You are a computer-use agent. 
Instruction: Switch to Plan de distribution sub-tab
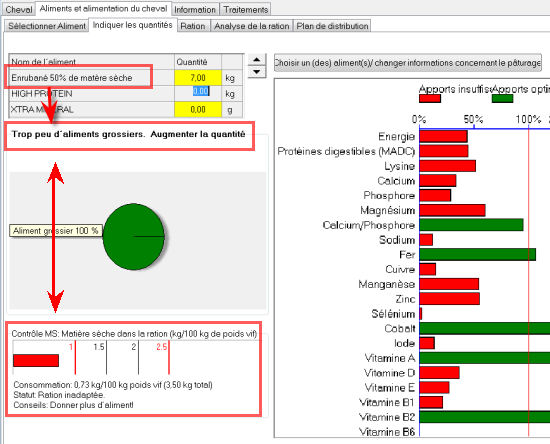(332, 26)
